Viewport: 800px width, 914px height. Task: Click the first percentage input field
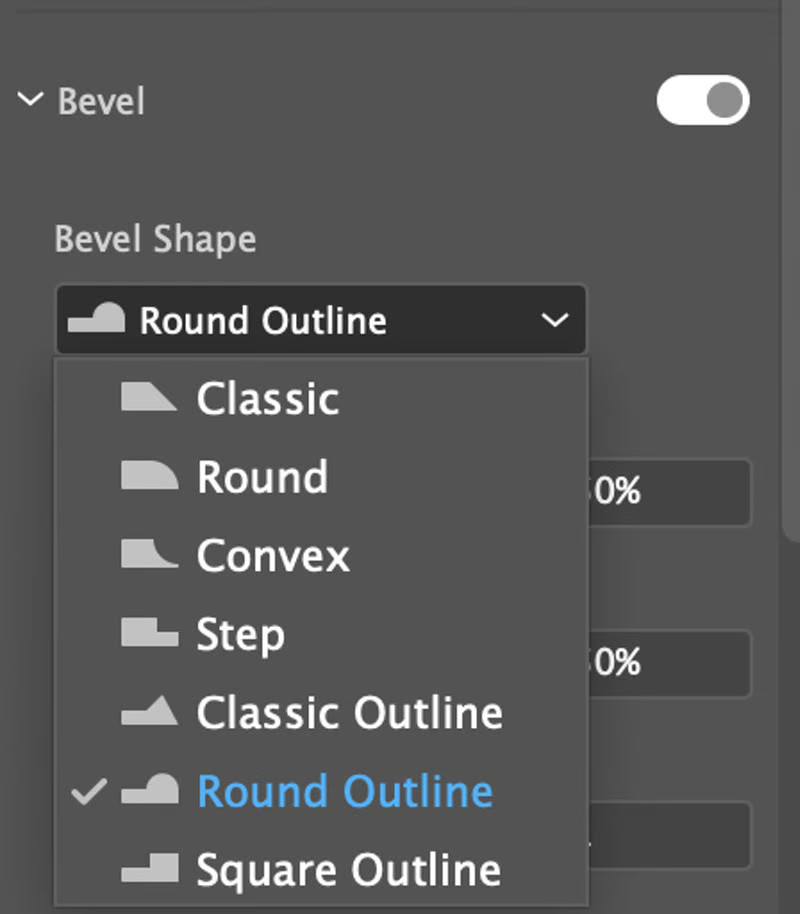pos(668,492)
